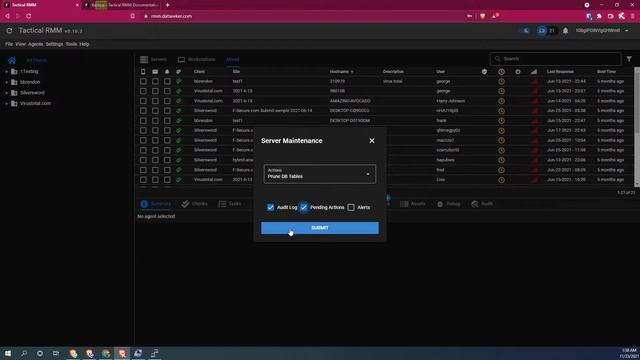Open the File menu
Viewport: 640px width, 360px height.
point(9,44)
